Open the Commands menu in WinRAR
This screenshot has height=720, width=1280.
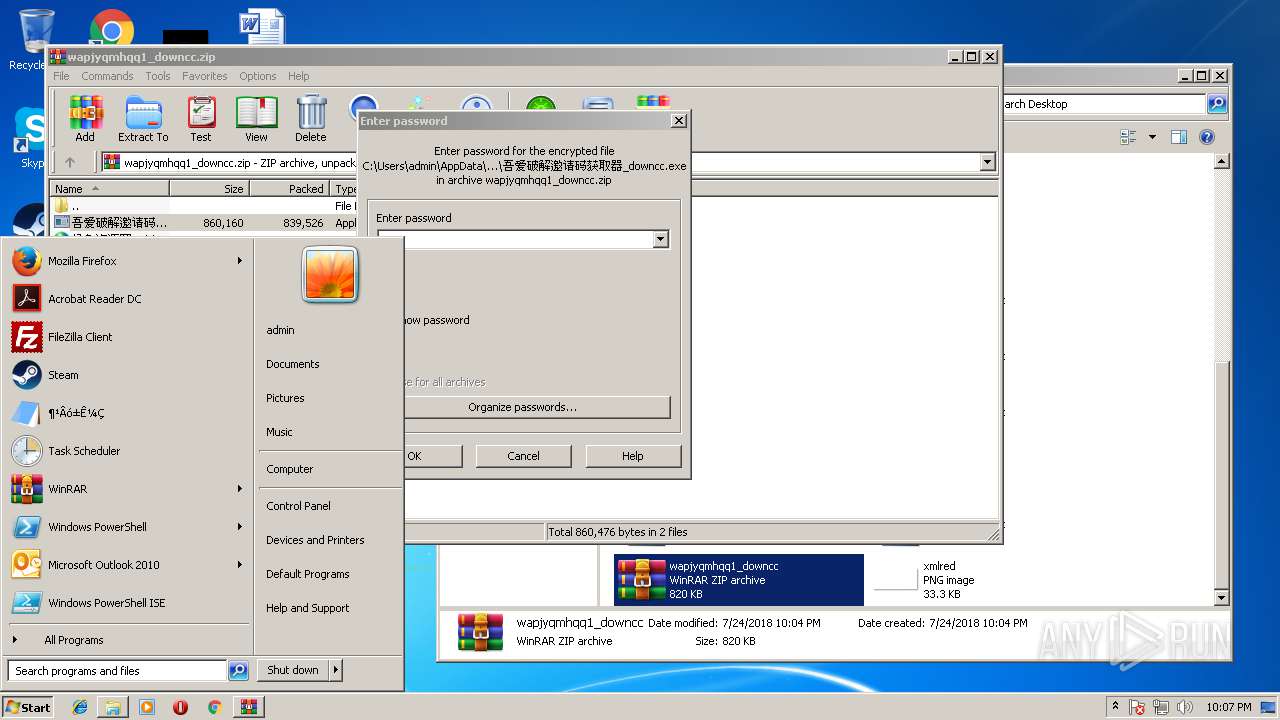click(107, 76)
